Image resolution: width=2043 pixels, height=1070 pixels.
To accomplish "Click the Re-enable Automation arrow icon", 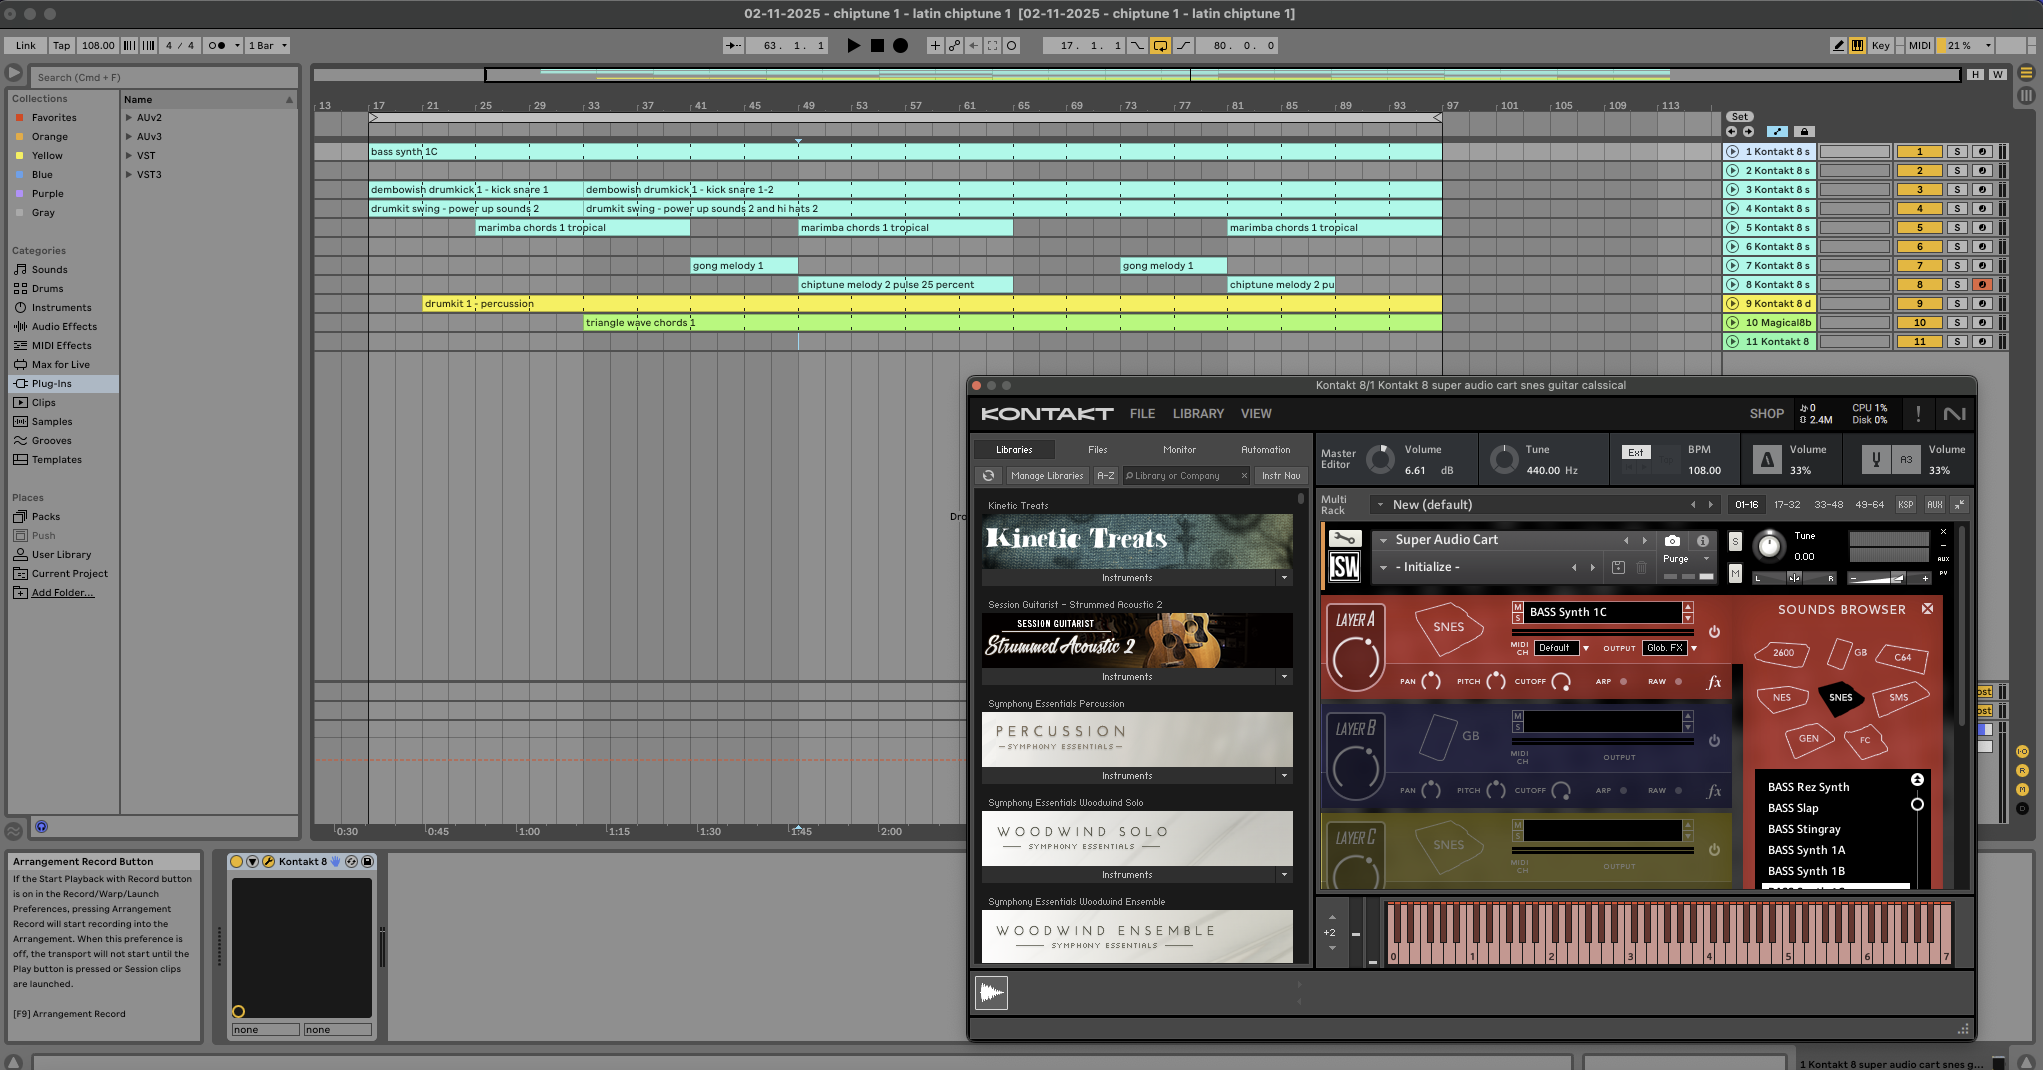I will pos(973,45).
